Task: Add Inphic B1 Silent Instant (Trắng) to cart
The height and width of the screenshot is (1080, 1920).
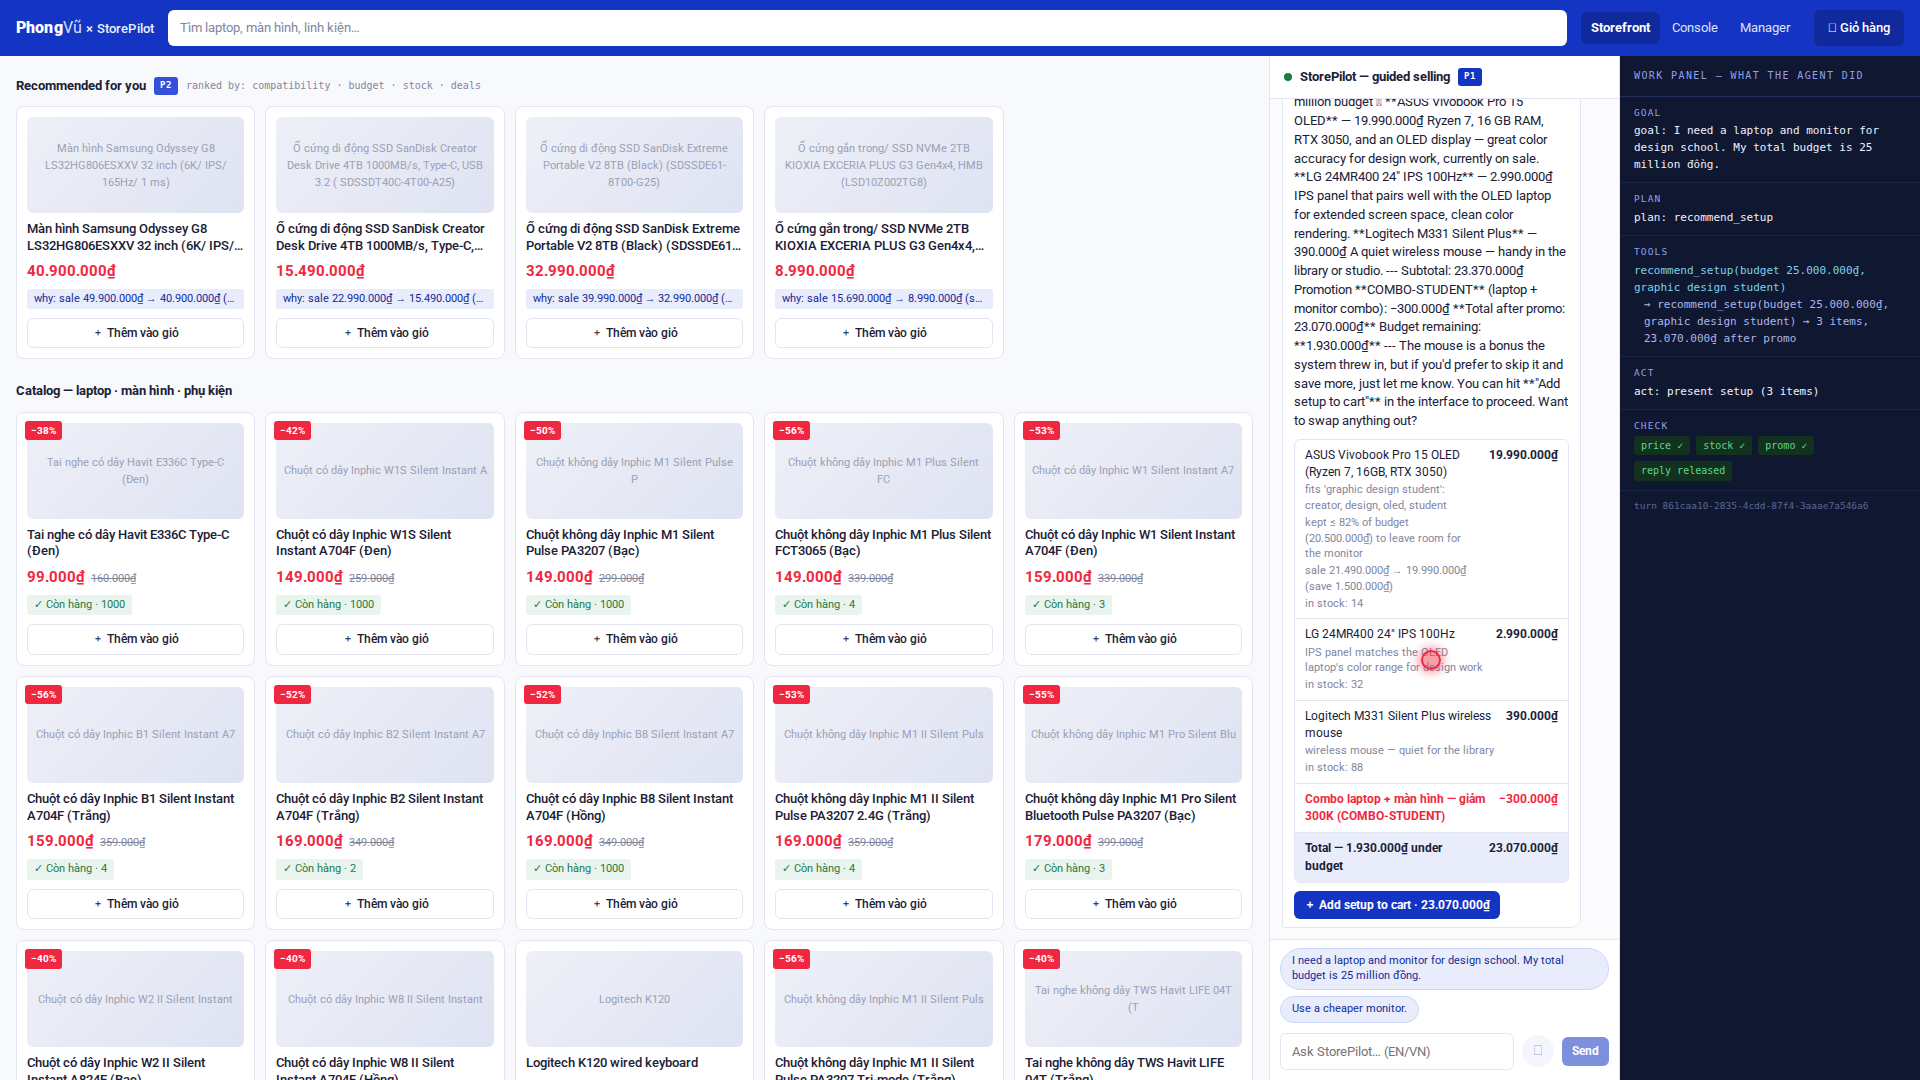Action: pyautogui.click(x=135, y=904)
